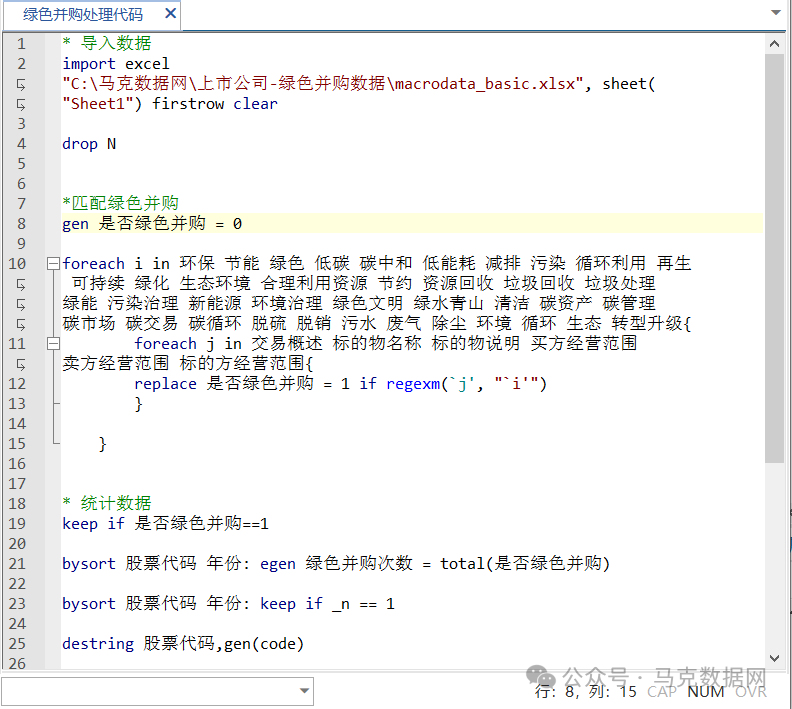Click the 'import excel' line

[116, 64]
